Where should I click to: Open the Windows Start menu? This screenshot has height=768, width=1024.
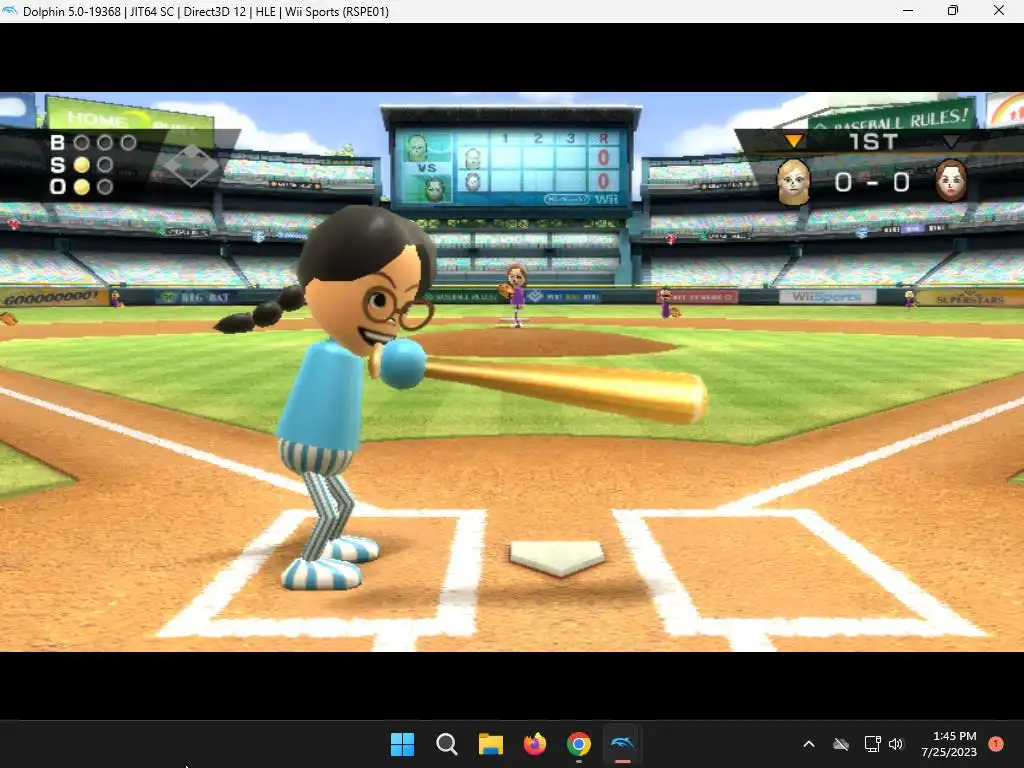click(x=402, y=744)
